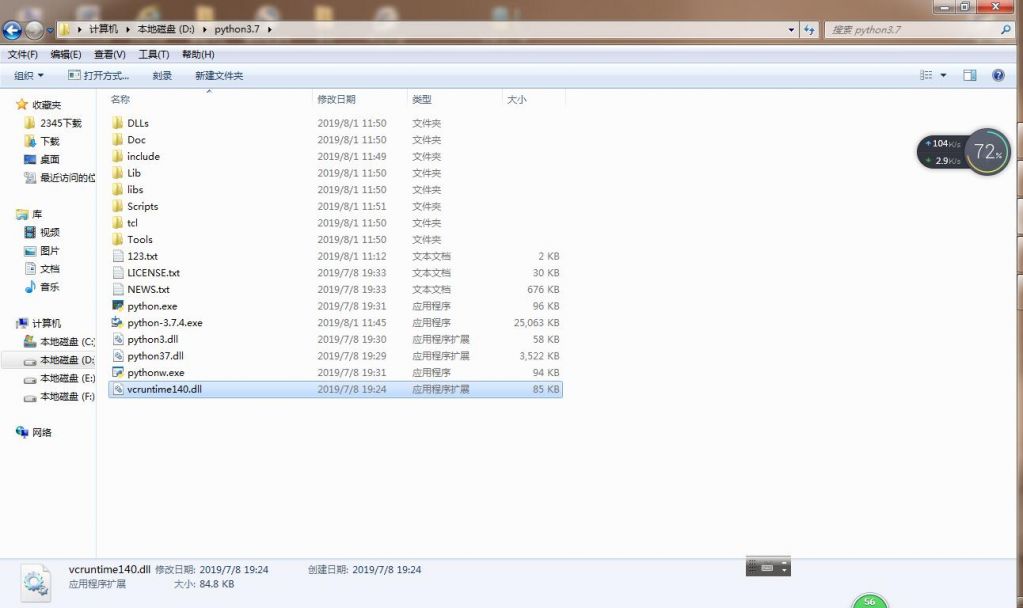Screen dimensions: 1023x608
Task: Click the python.exe file icon
Action: pos(118,306)
